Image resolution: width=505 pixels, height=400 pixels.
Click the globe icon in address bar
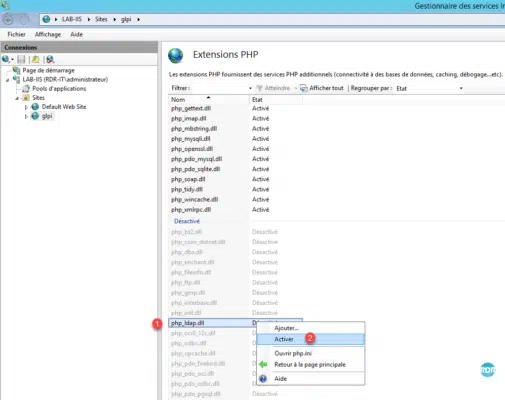(46, 19)
